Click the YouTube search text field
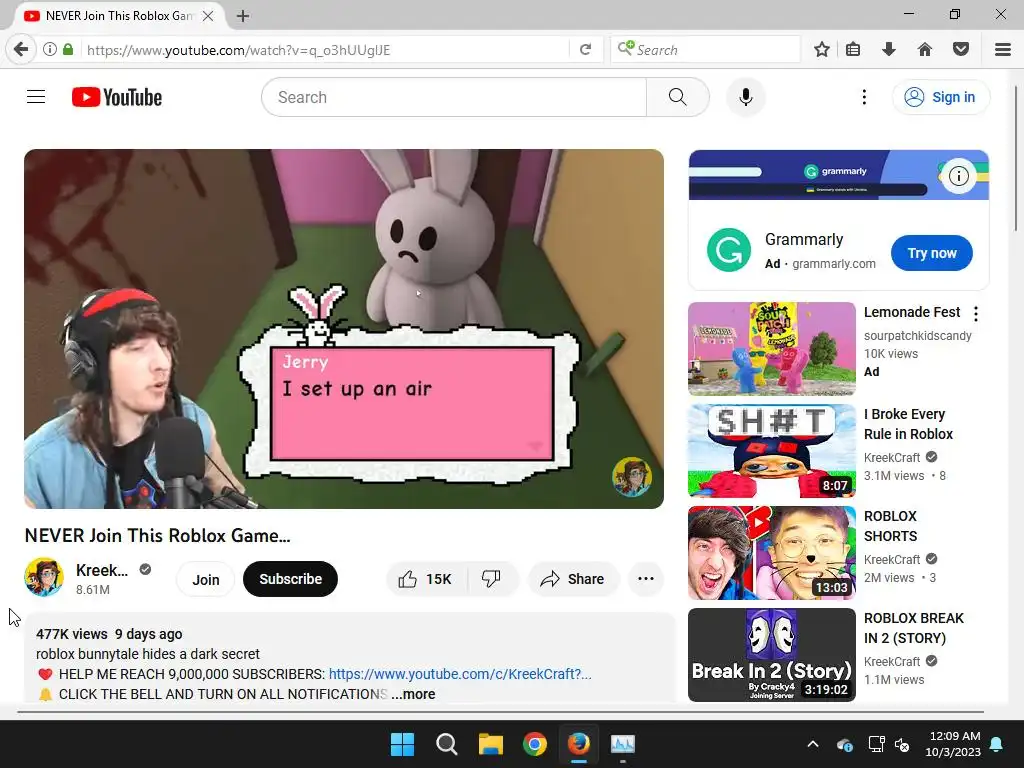Viewport: 1024px width, 768px height. tap(455, 97)
